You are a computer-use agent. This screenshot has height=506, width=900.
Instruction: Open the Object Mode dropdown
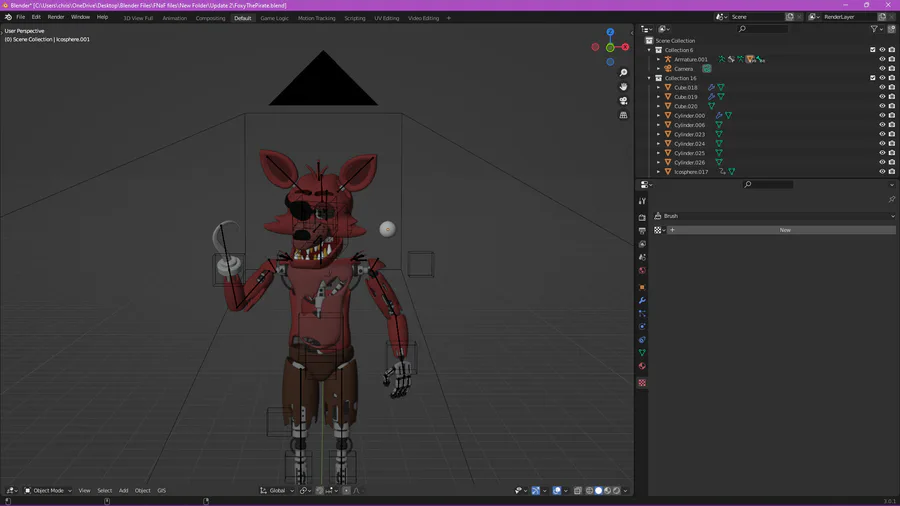pyautogui.click(x=48, y=491)
